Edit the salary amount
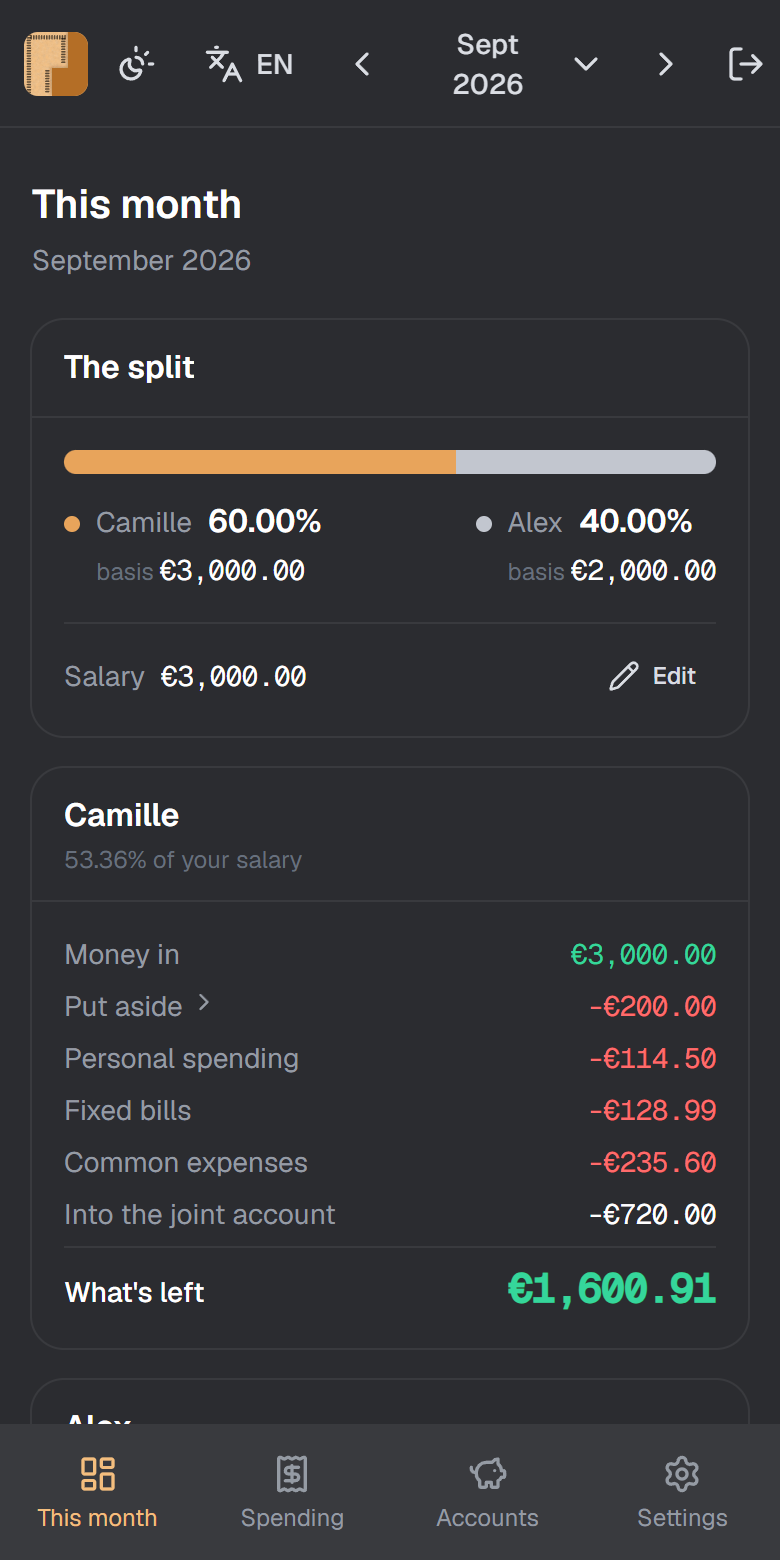Image resolution: width=780 pixels, height=1560 pixels. point(234,677)
